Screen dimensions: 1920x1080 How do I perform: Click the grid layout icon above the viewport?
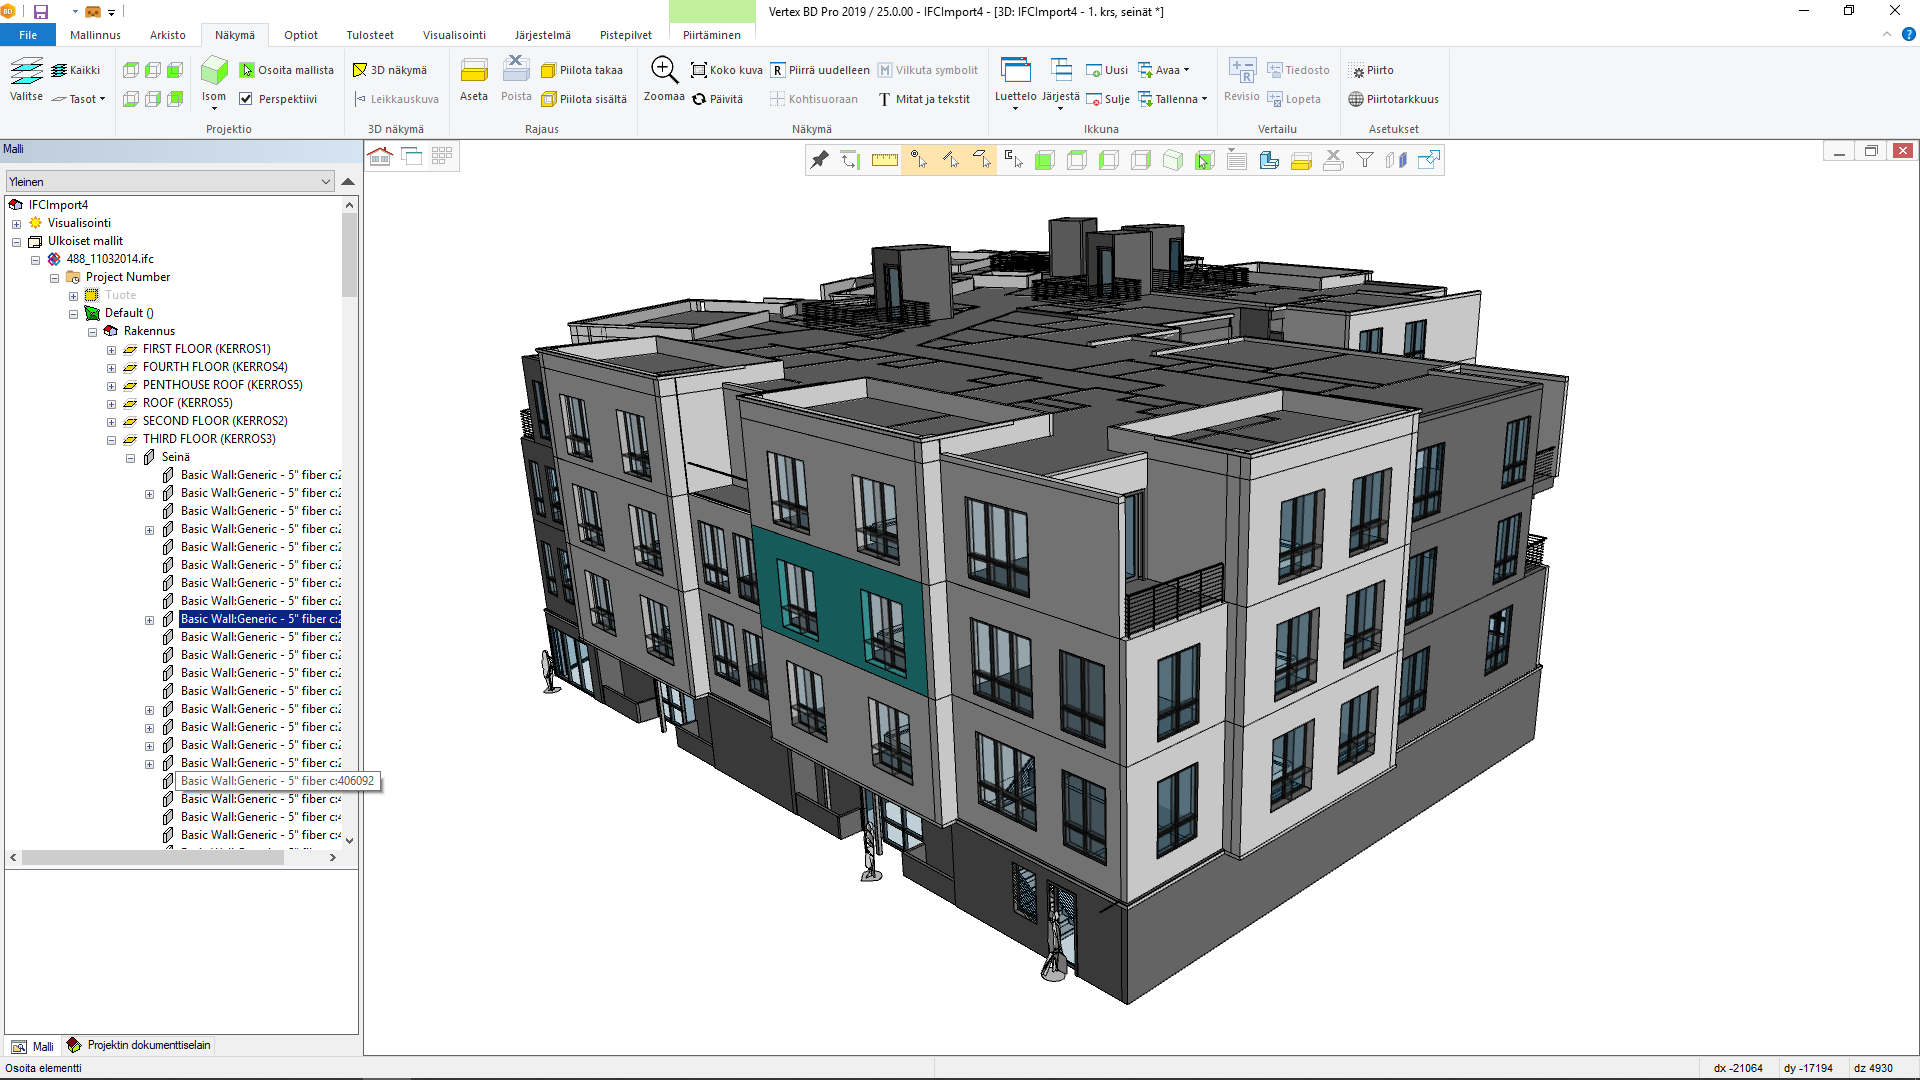pyautogui.click(x=442, y=156)
